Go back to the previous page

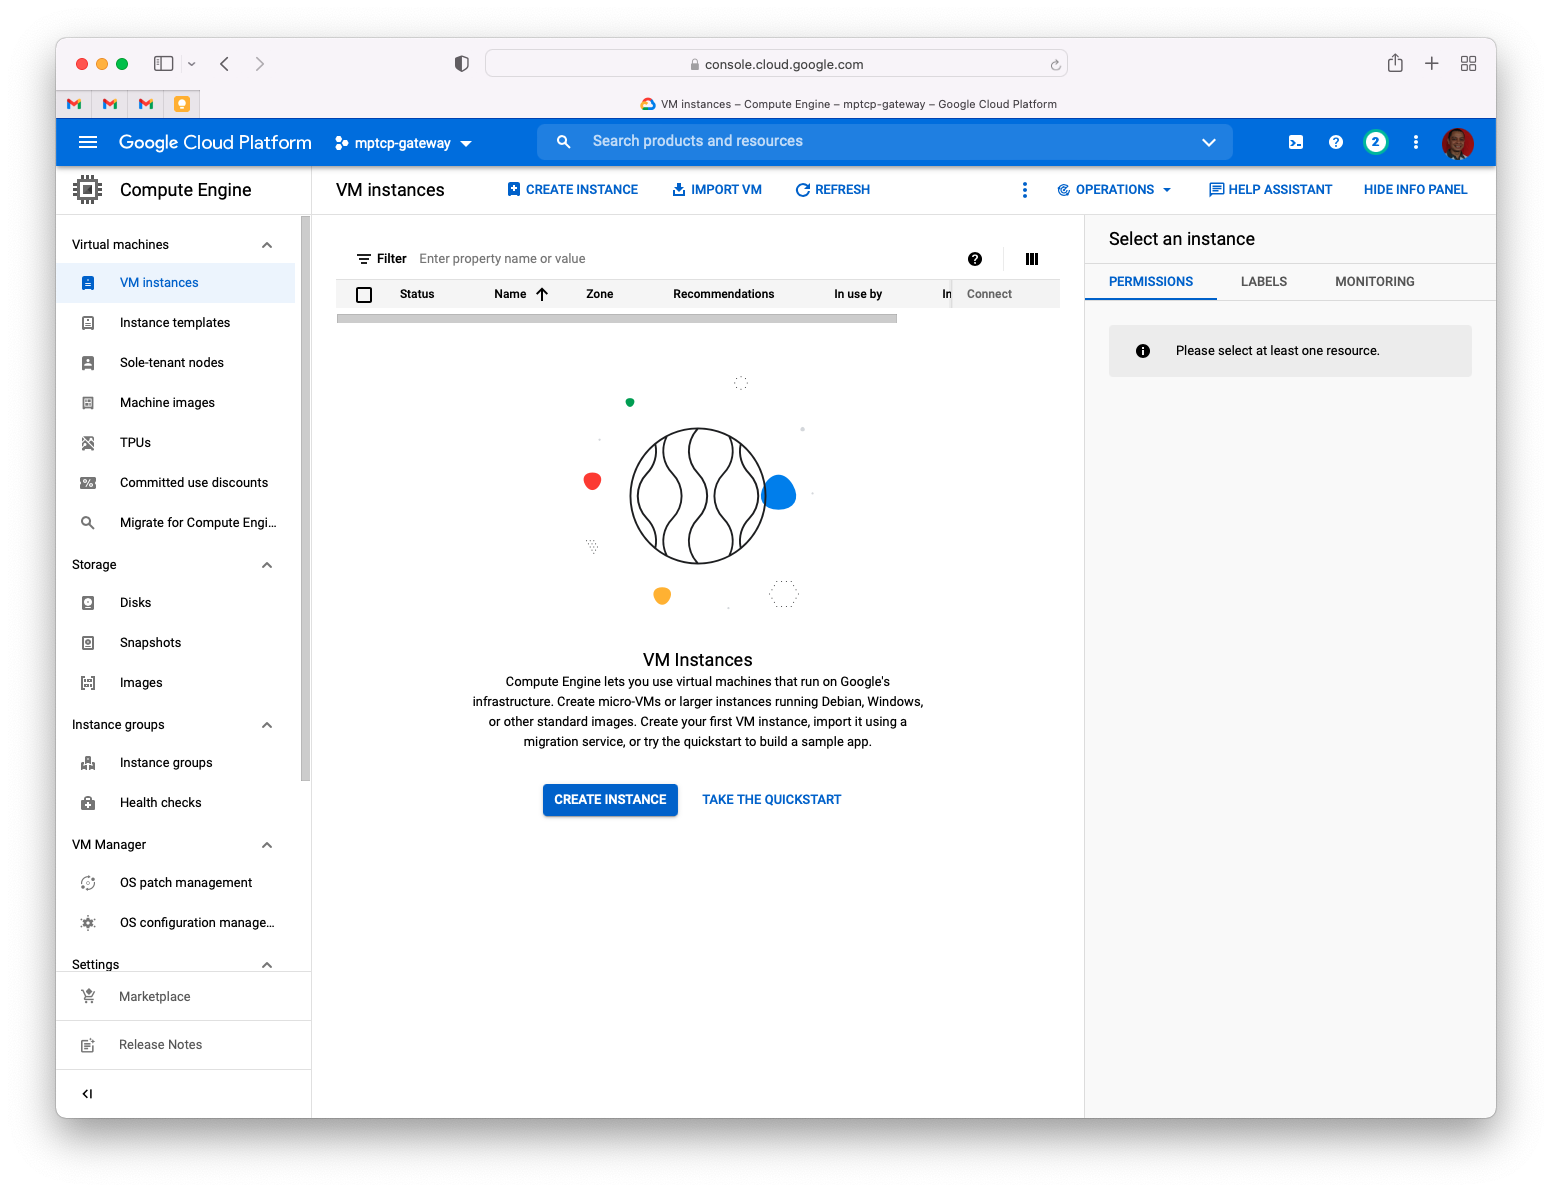tap(225, 64)
